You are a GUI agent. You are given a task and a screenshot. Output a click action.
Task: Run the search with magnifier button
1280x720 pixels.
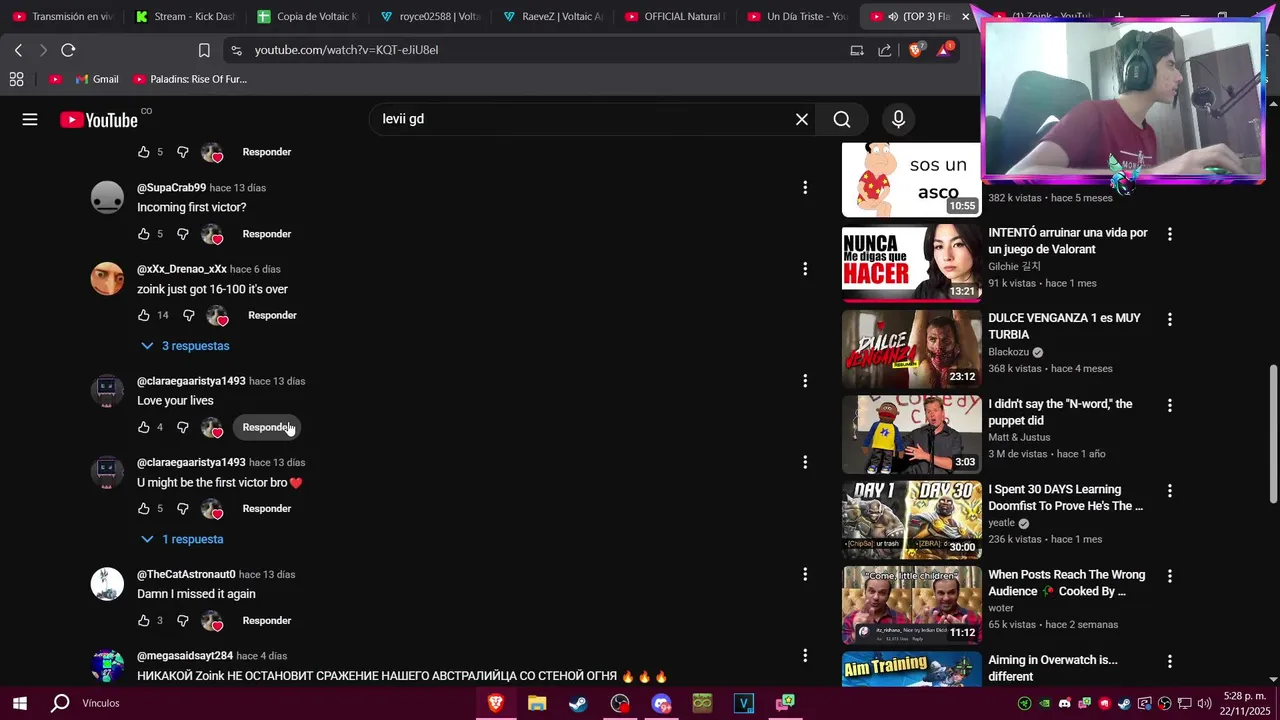(x=842, y=119)
